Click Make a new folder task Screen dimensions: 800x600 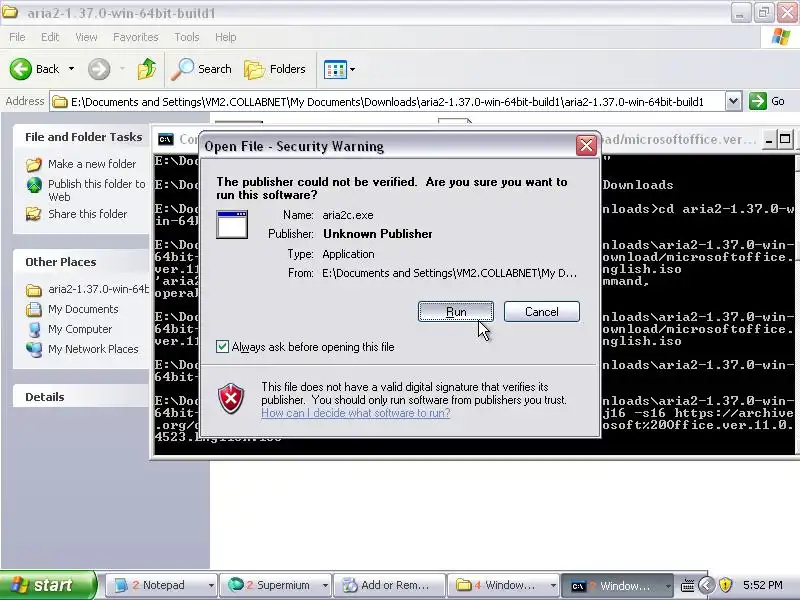coord(92,164)
